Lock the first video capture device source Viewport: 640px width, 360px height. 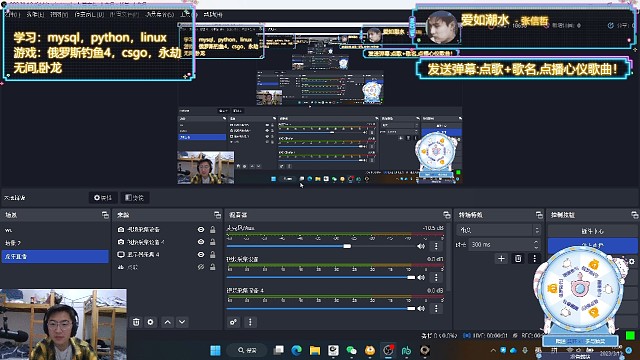[x=213, y=229]
